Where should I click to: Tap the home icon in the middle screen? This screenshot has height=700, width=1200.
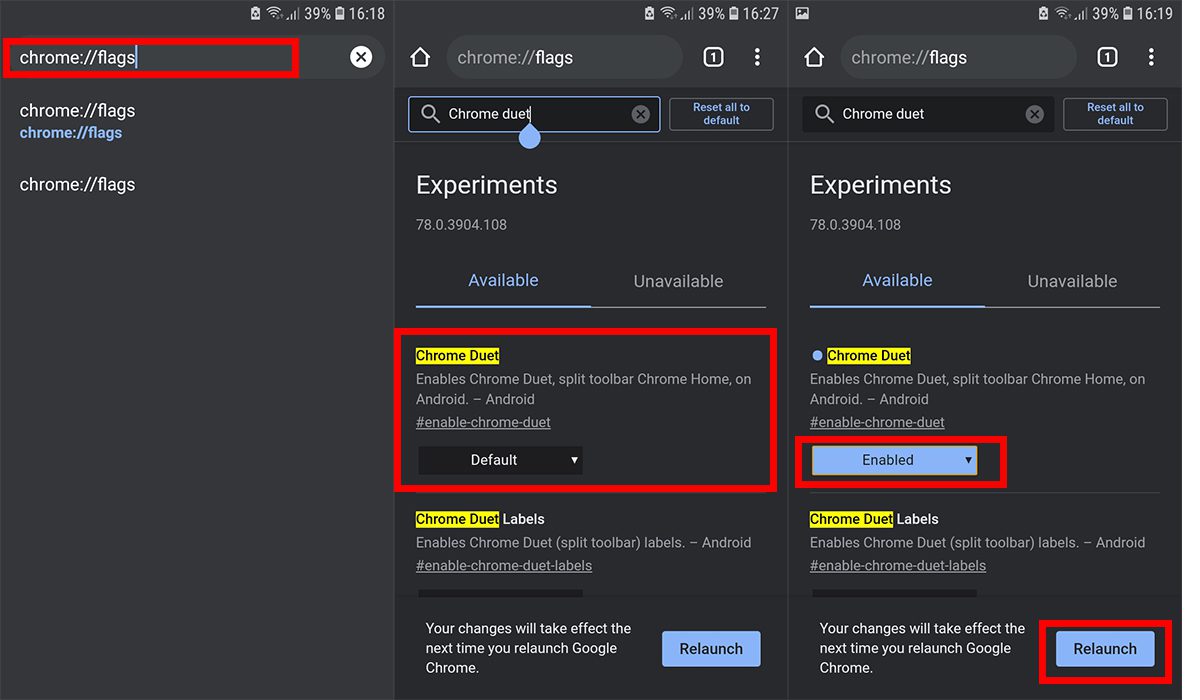tap(420, 57)
